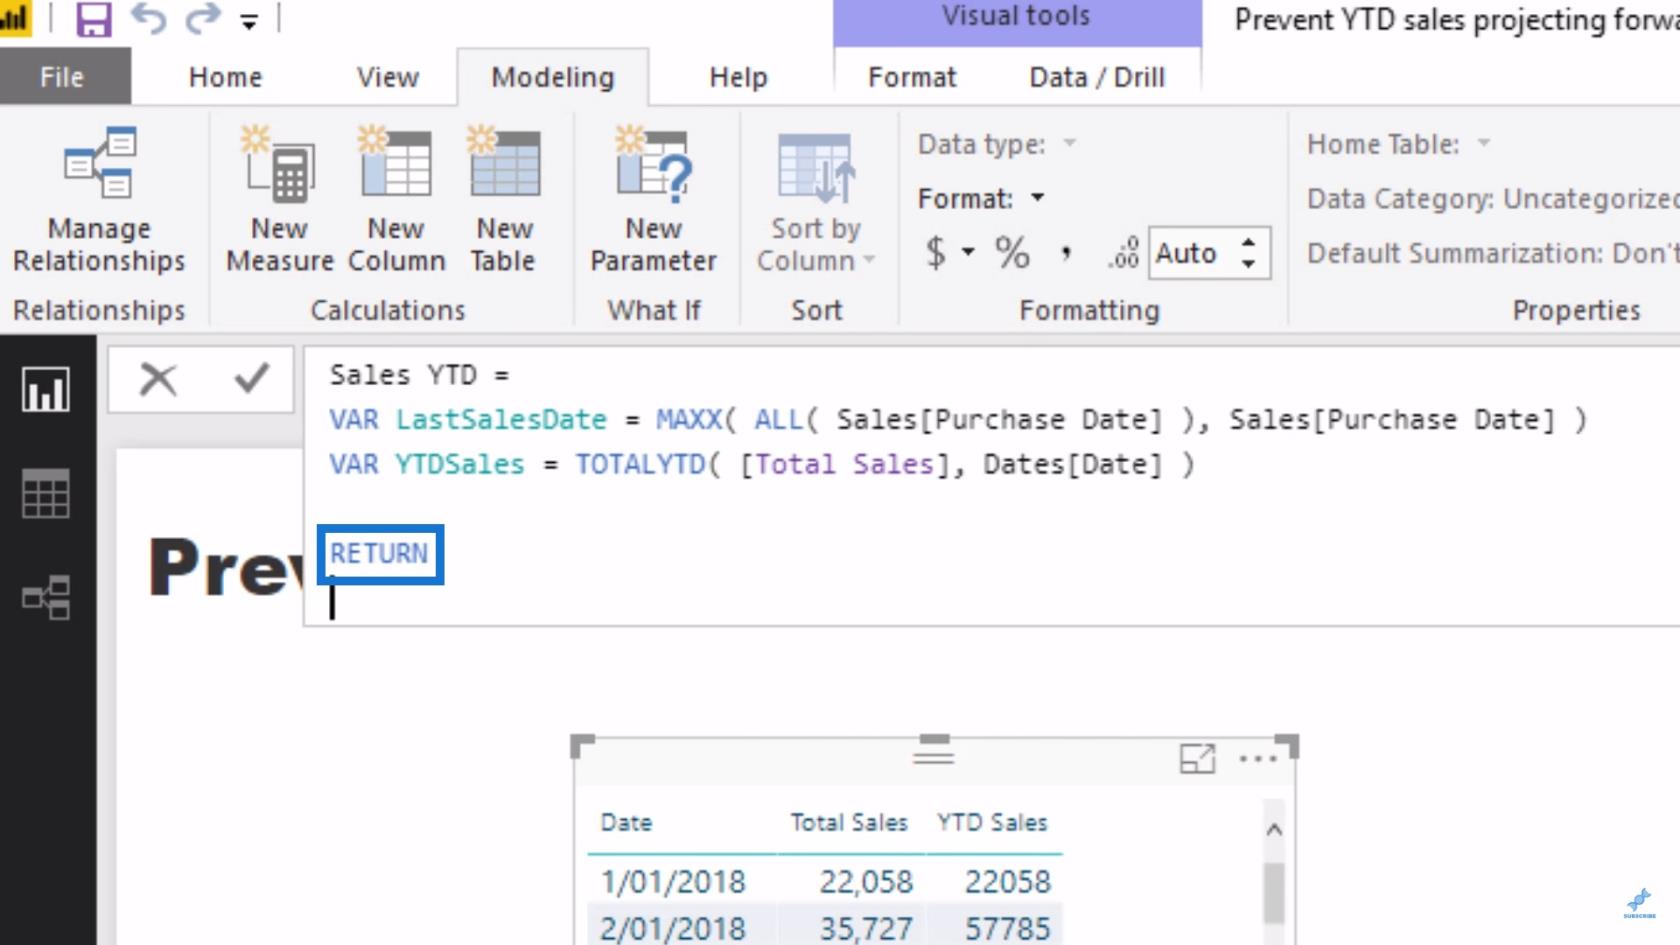
Task: Click the Power BI app icon
Action: pyautogui.click(x=14, y=19)
